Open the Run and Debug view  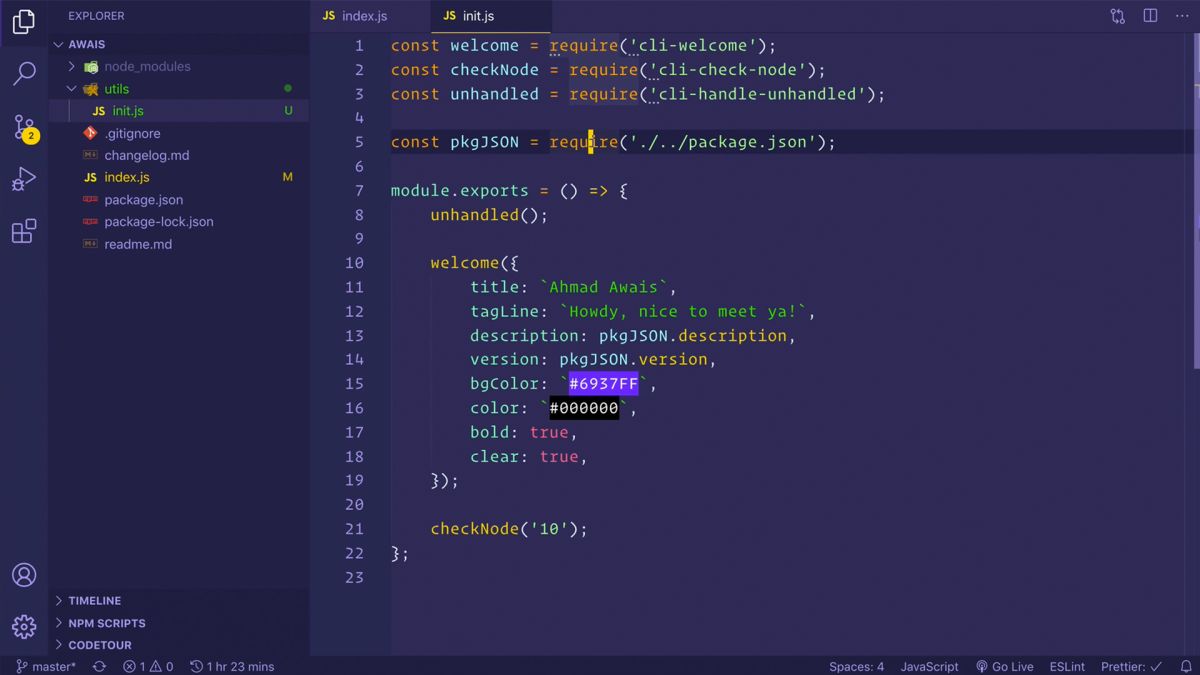pyautogui.click(x=24, y=178)
